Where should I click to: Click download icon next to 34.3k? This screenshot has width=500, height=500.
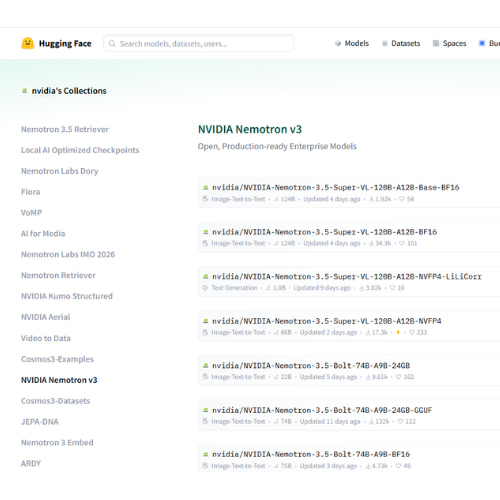click(371, 243)
